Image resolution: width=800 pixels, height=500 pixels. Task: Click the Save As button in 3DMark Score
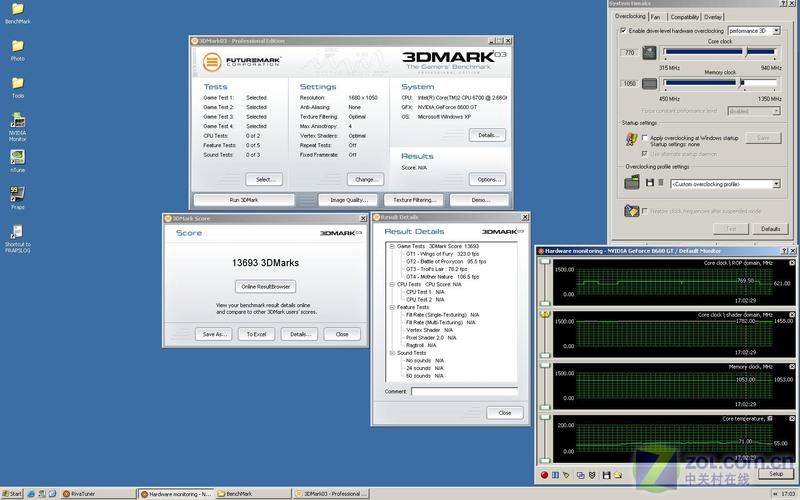(214, 334)
